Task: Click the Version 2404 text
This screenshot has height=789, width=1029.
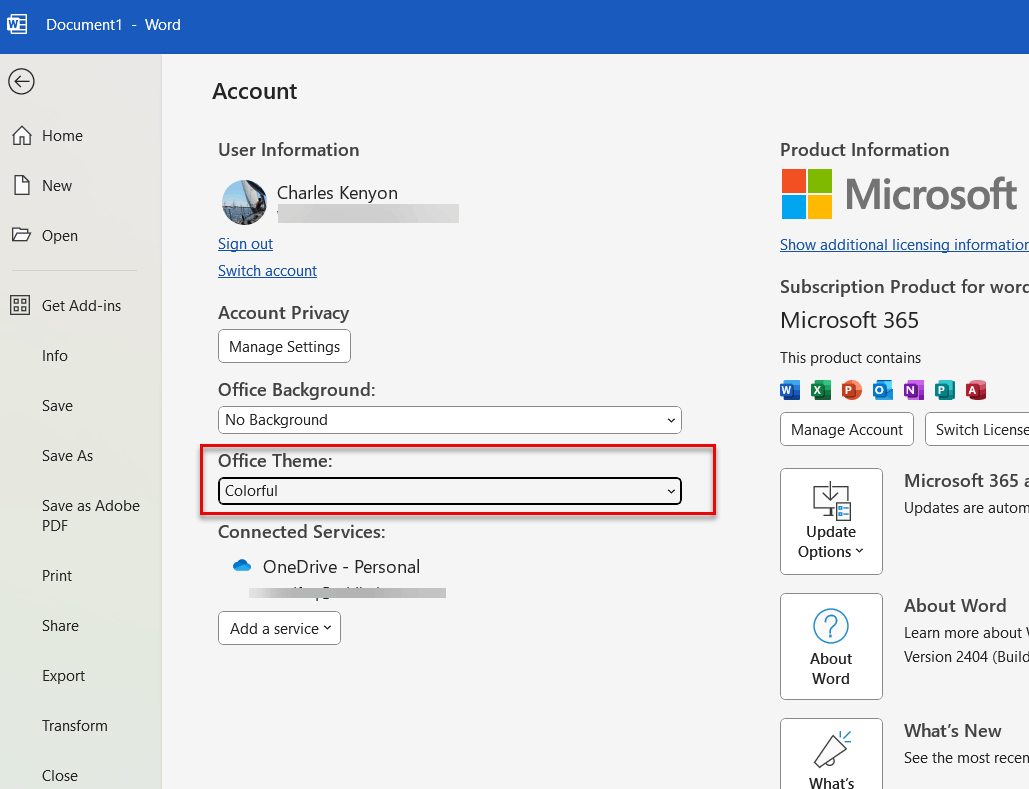Action: (x=946, y=656)
